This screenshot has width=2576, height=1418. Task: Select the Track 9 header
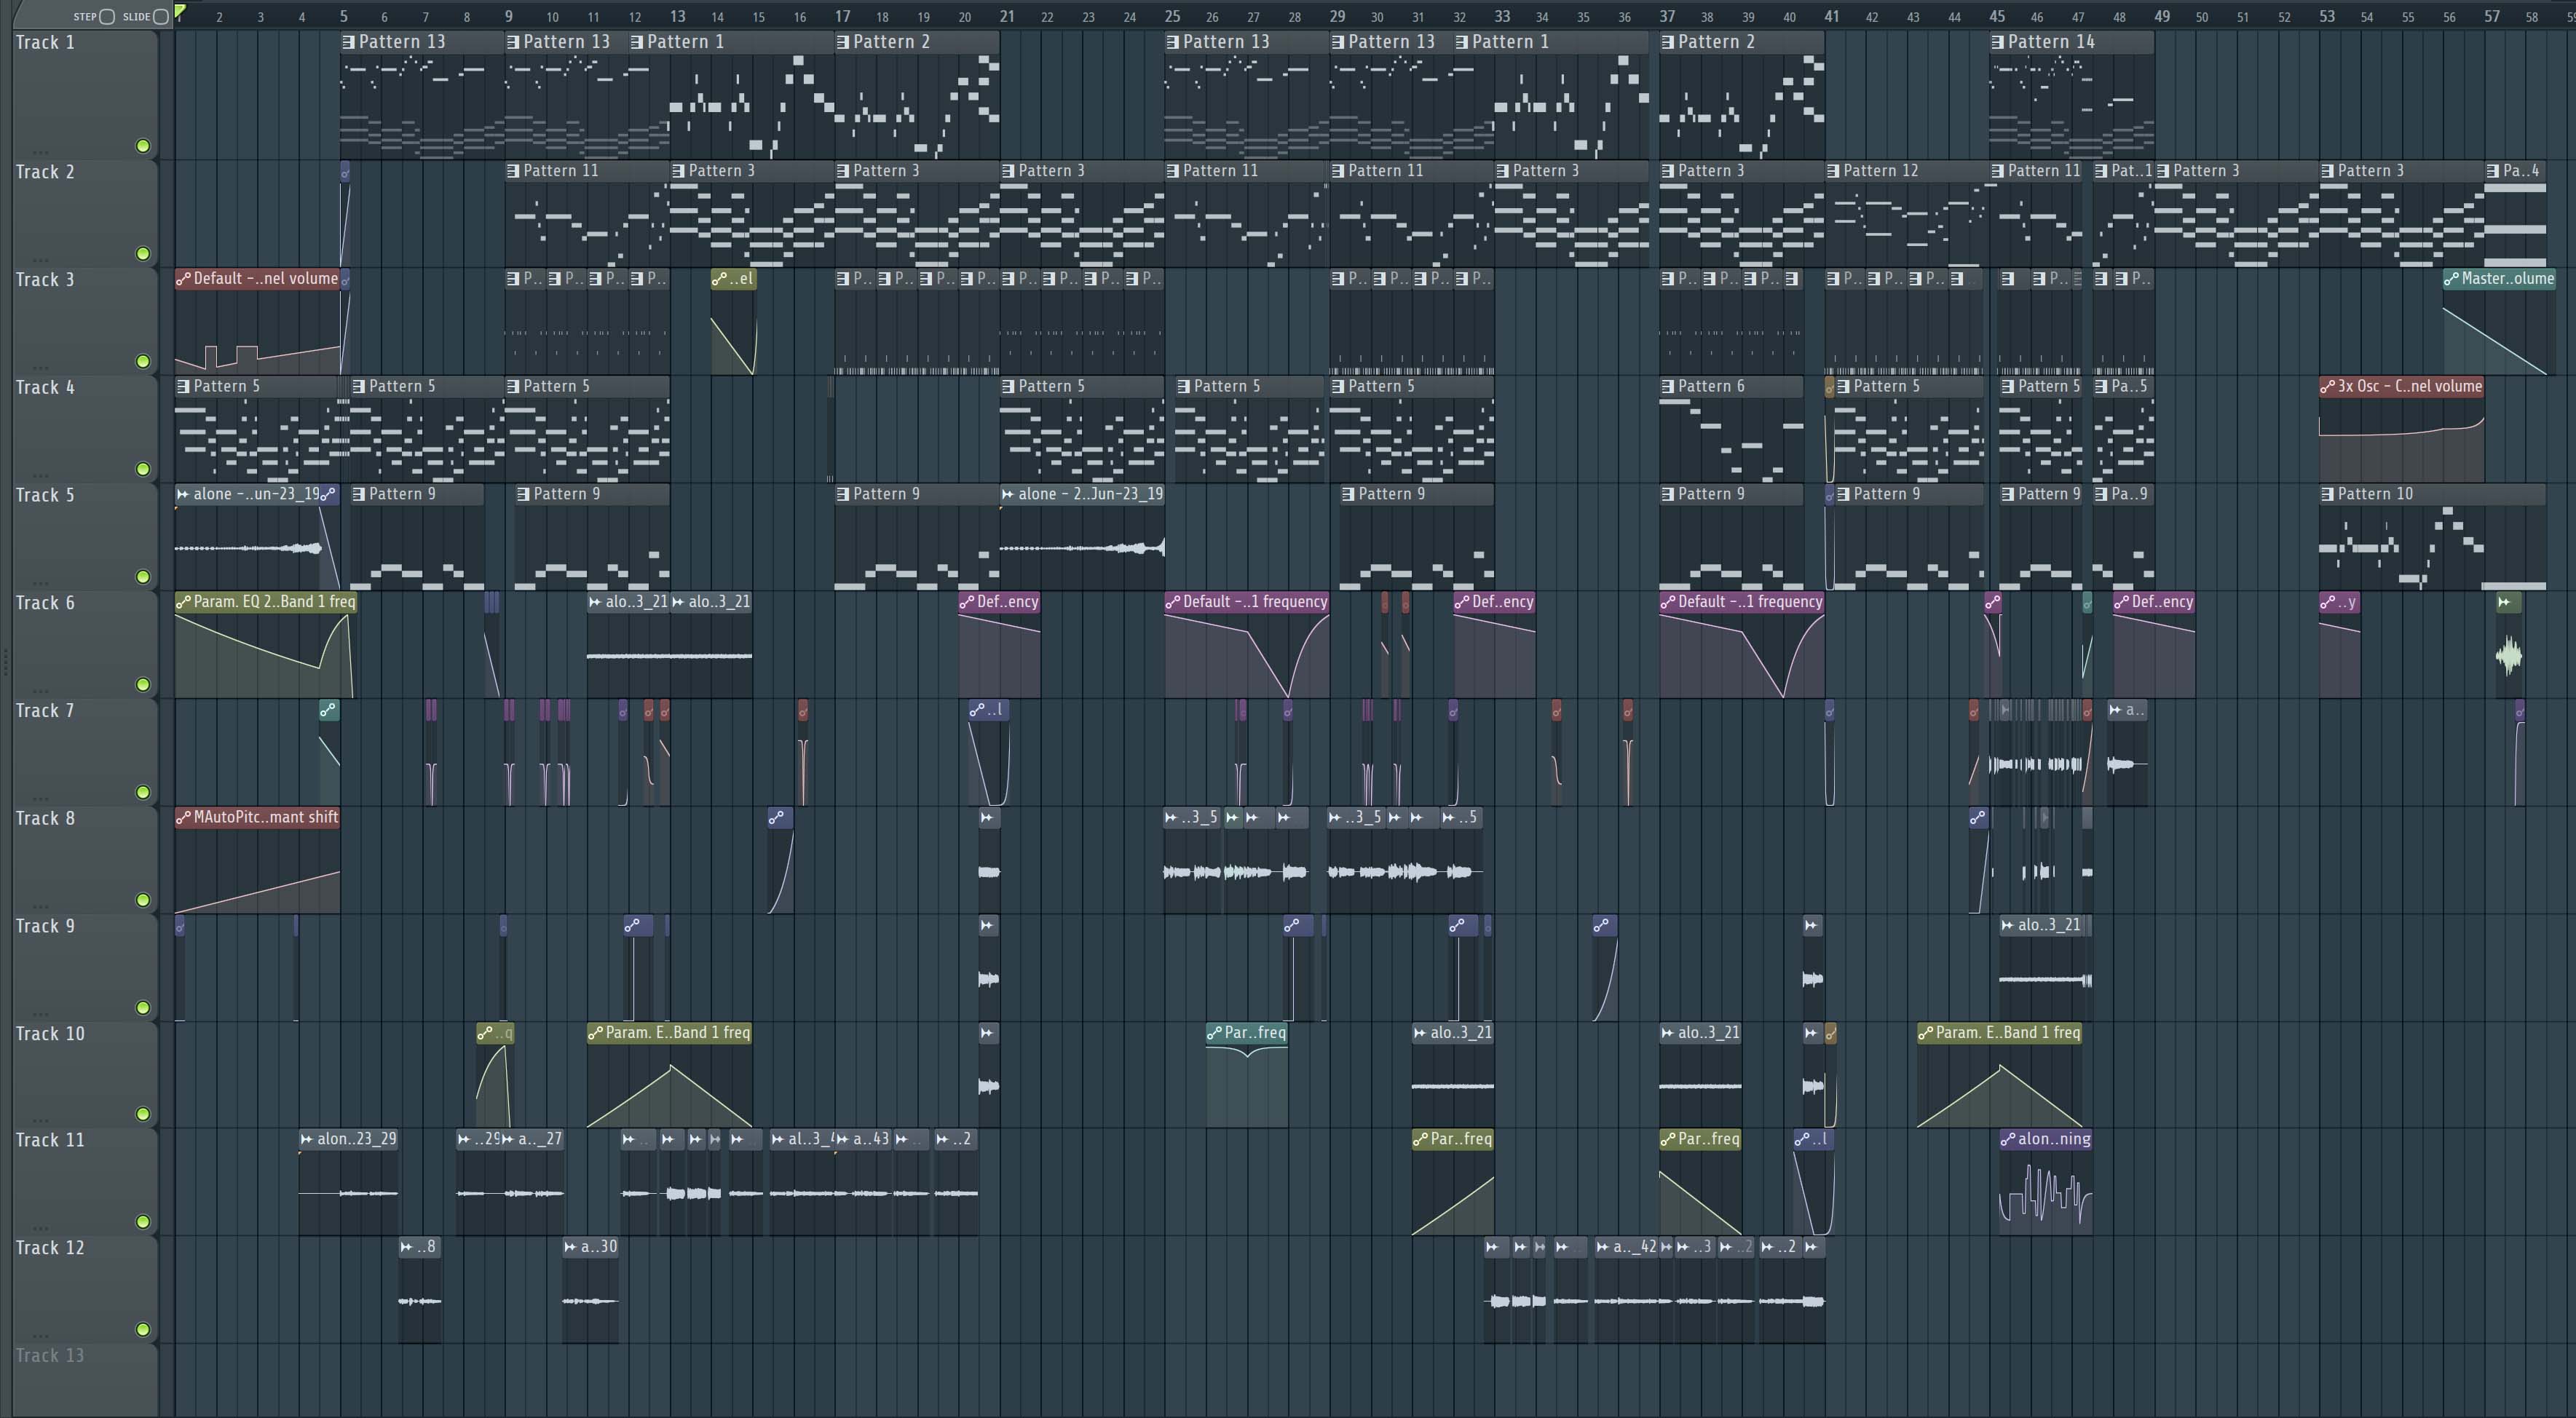(85, 967)
